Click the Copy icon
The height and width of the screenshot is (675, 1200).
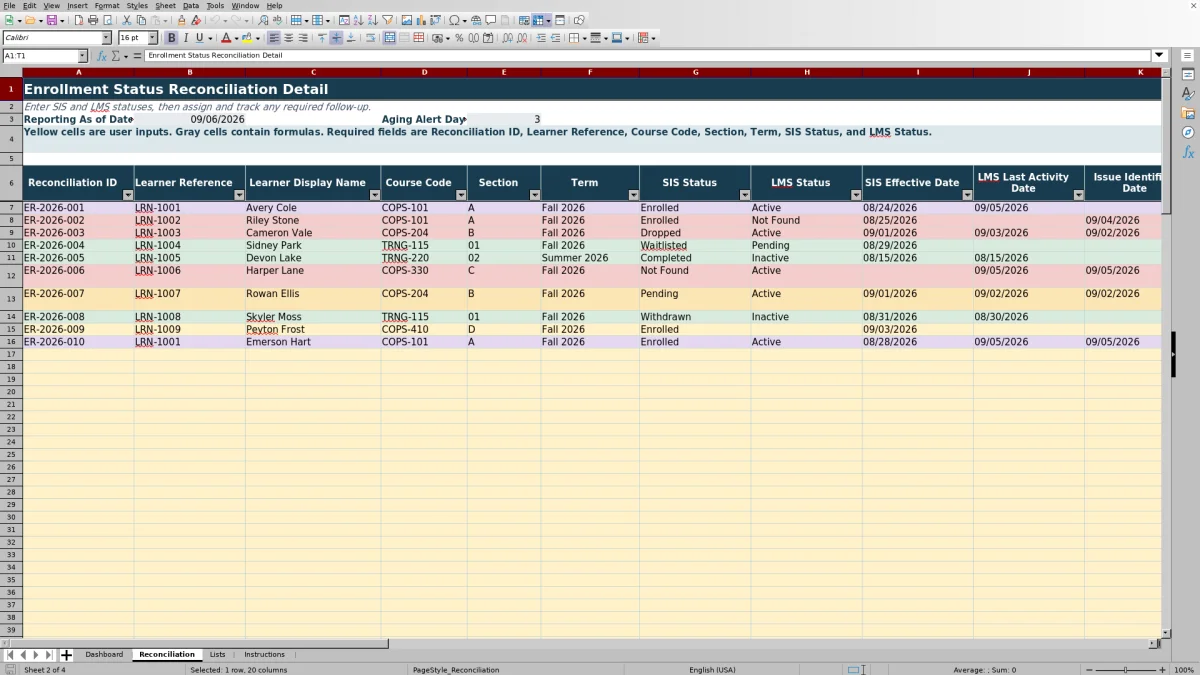pyautogui.click(x=141, y=20)
